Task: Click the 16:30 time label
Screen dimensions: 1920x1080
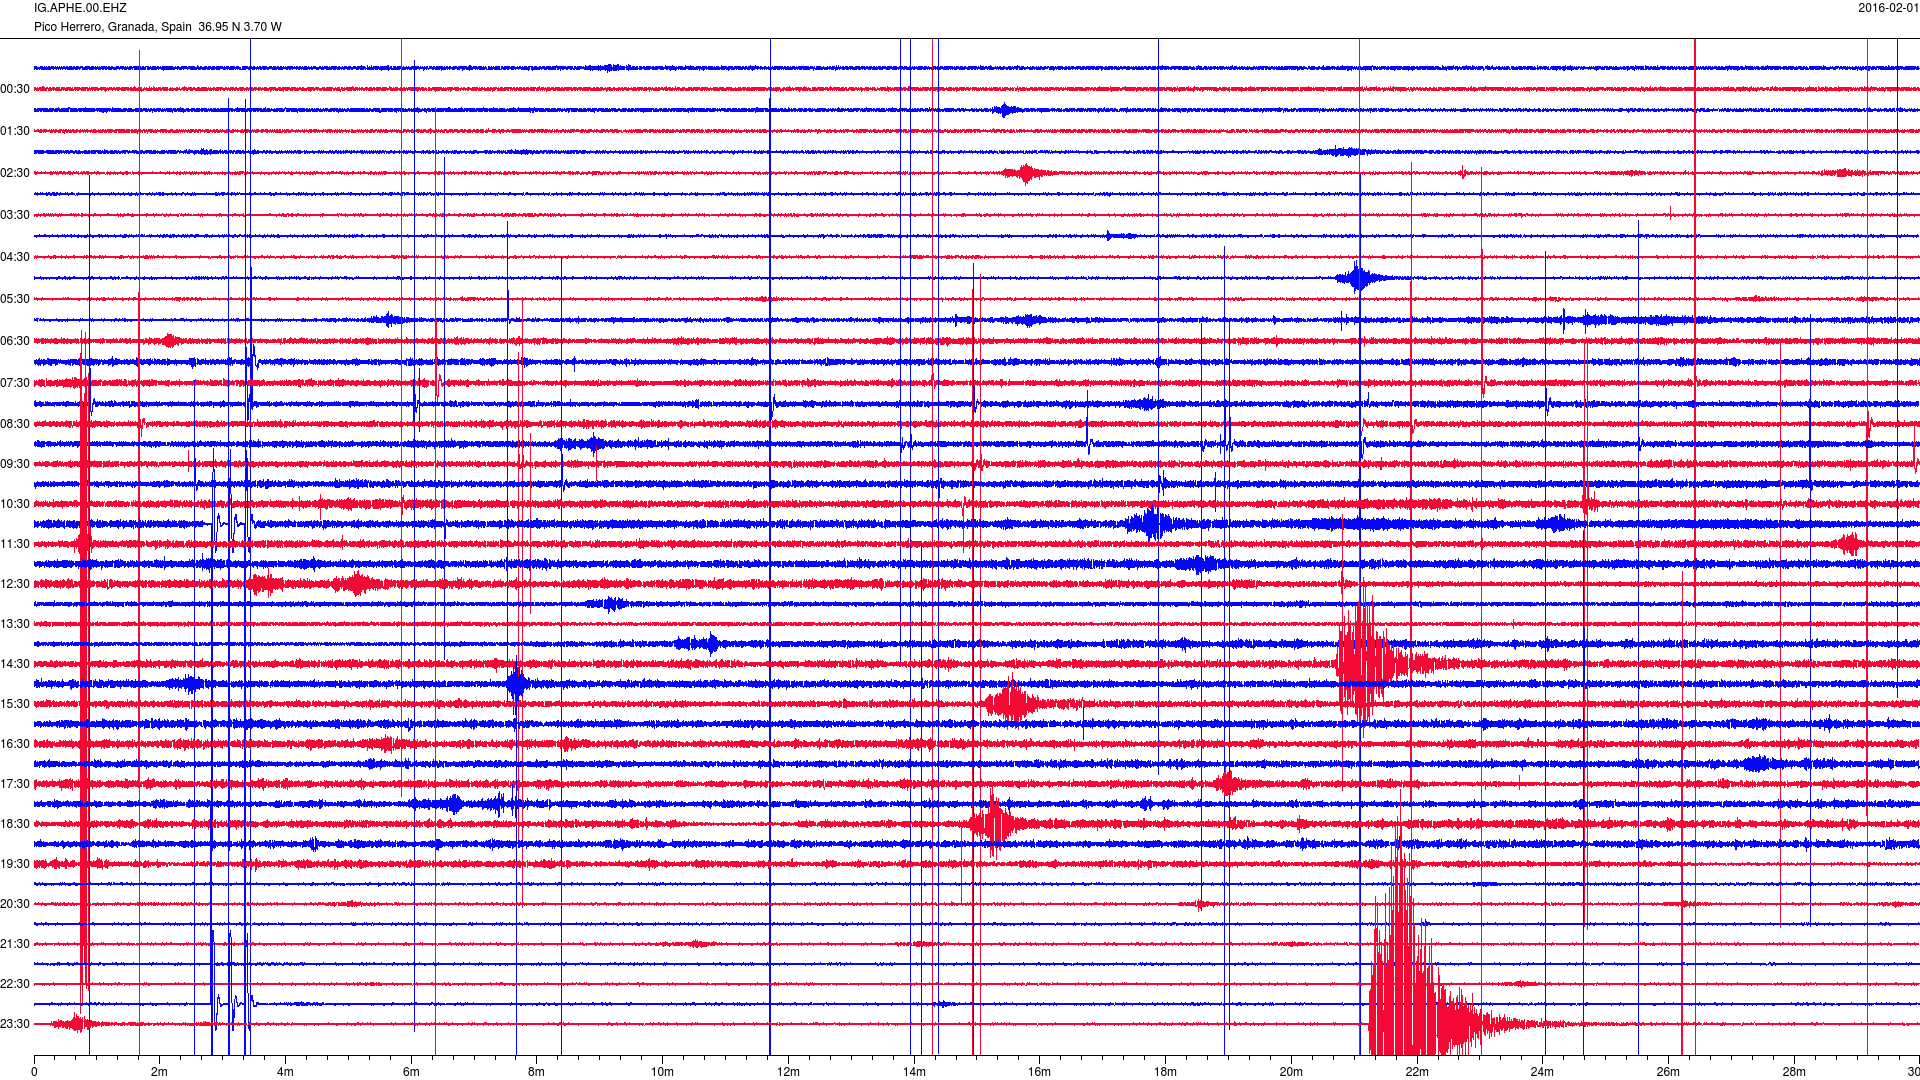Action: pyautogui.click(x=15, y=744)
